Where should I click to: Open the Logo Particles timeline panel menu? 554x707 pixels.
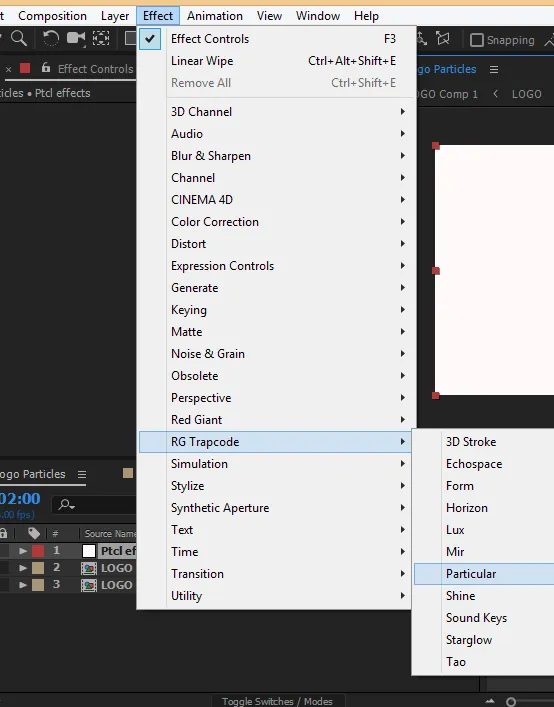coord(82,474)
